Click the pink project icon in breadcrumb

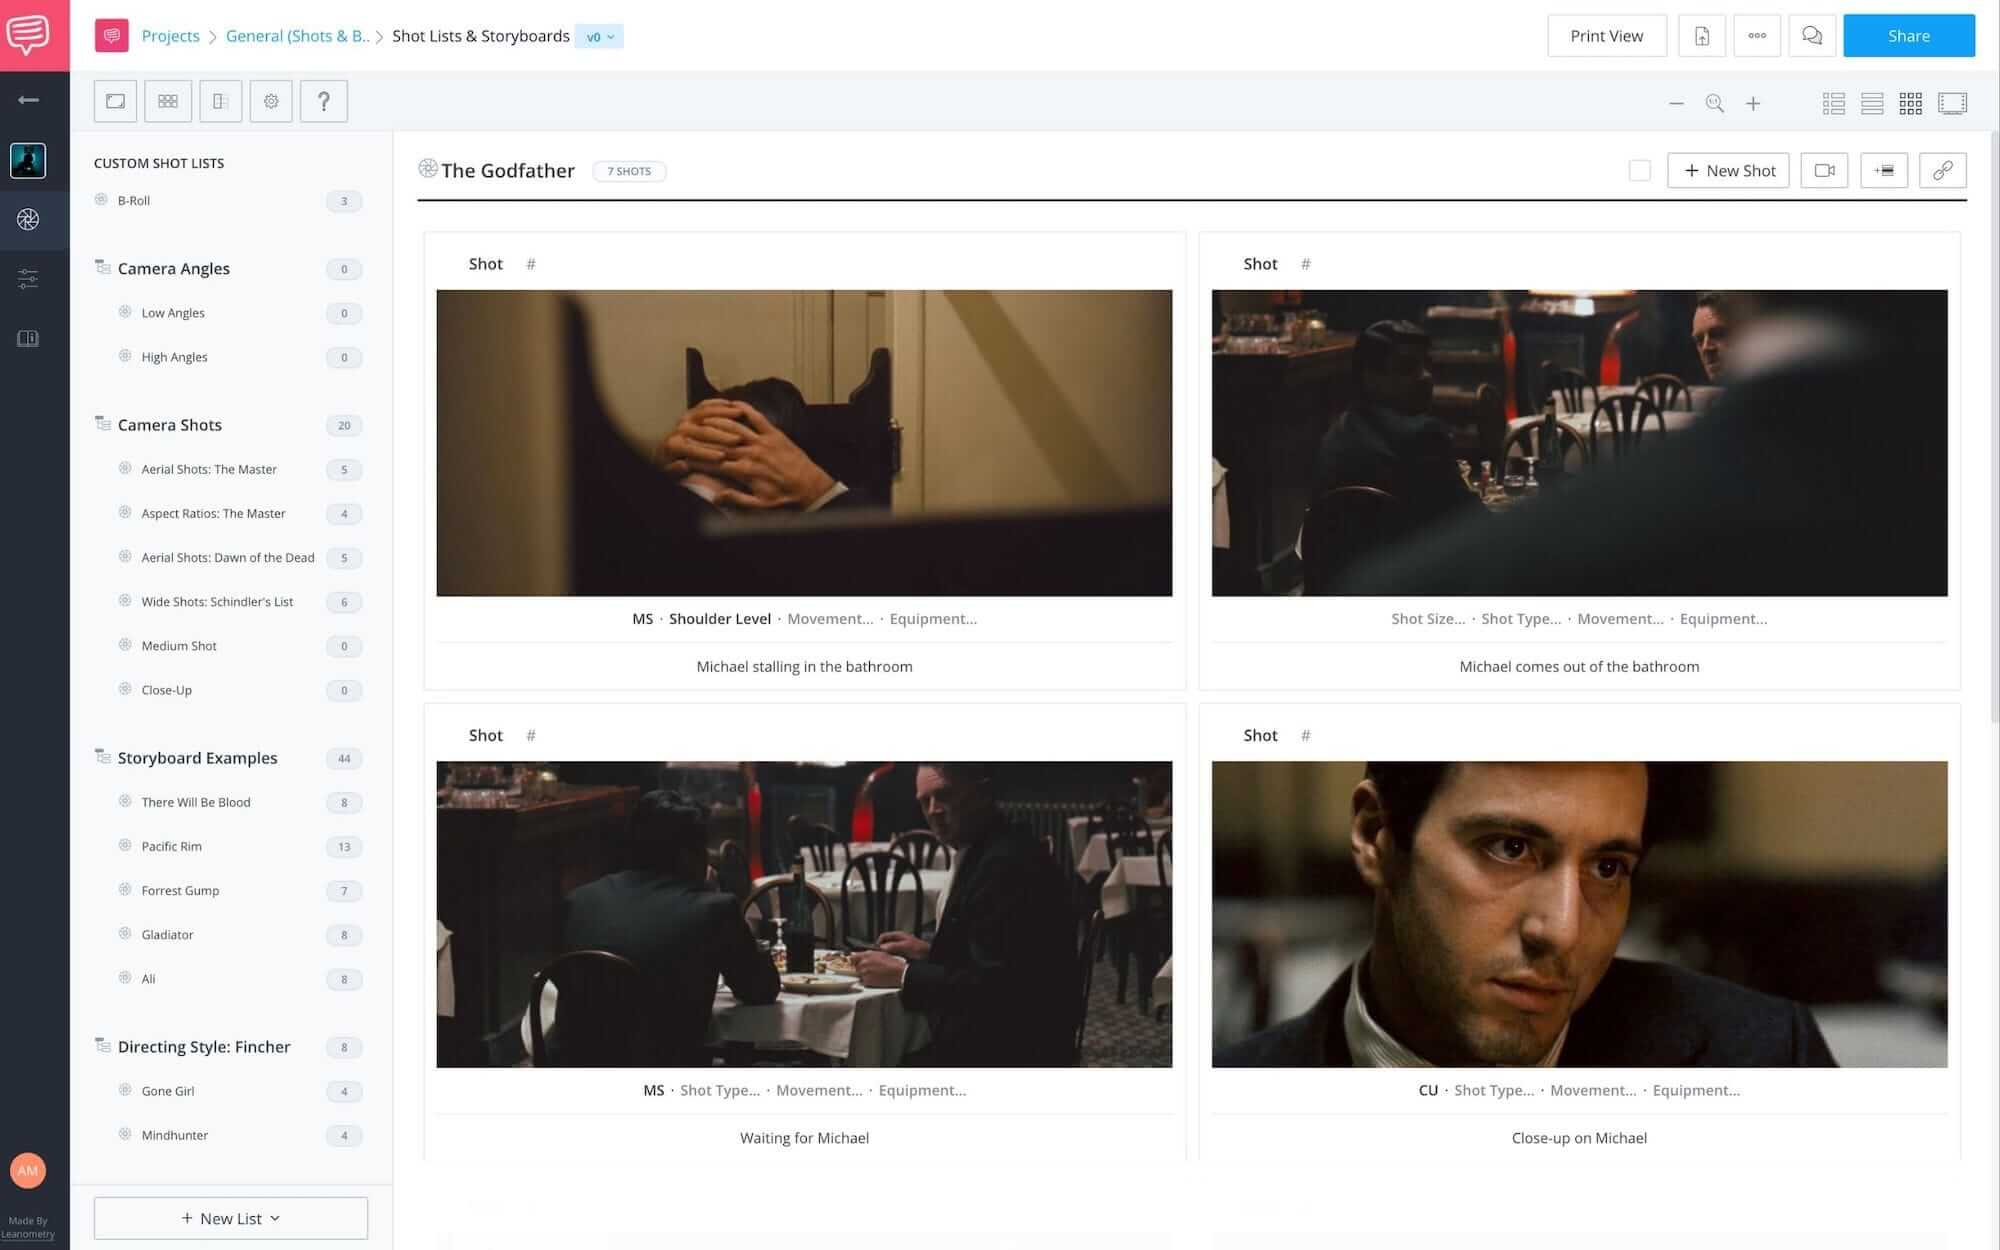(x=111, y=36)
